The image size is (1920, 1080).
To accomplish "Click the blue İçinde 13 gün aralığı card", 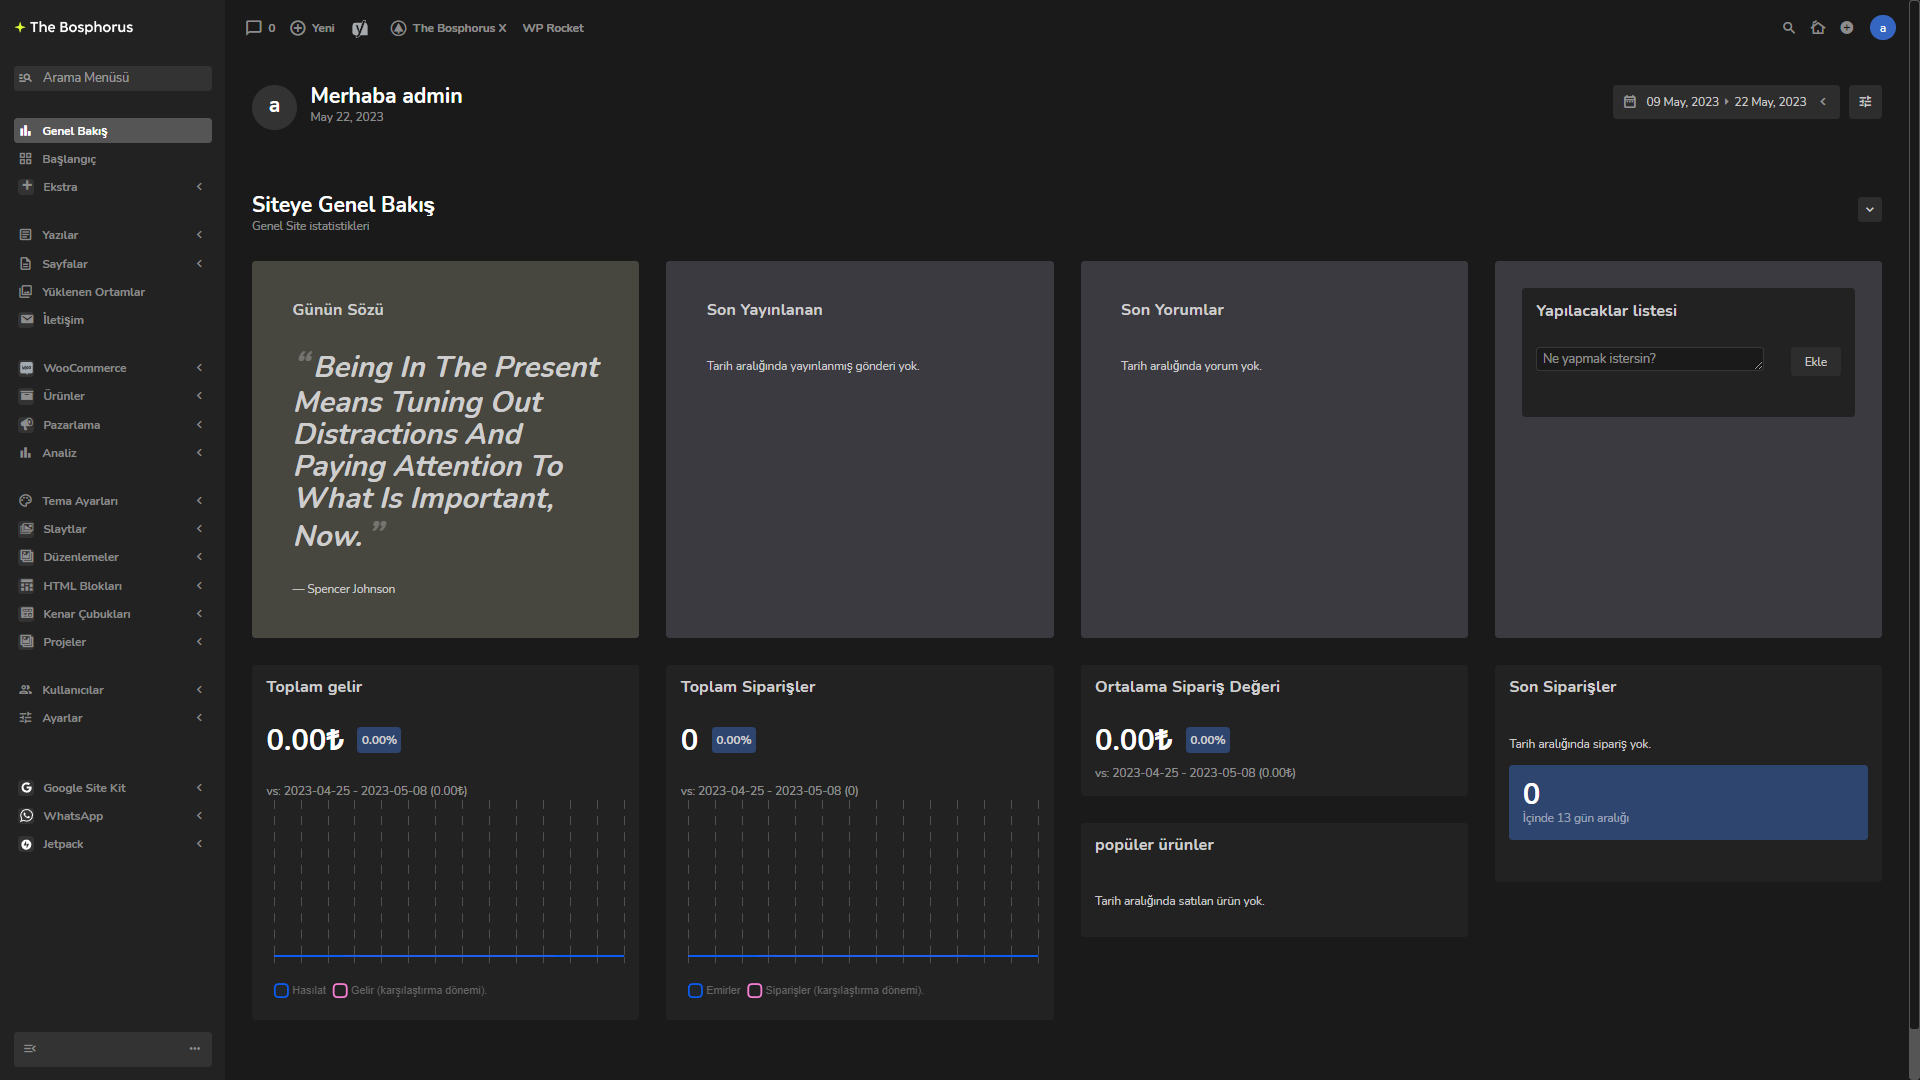I will tap(1687, 803).
